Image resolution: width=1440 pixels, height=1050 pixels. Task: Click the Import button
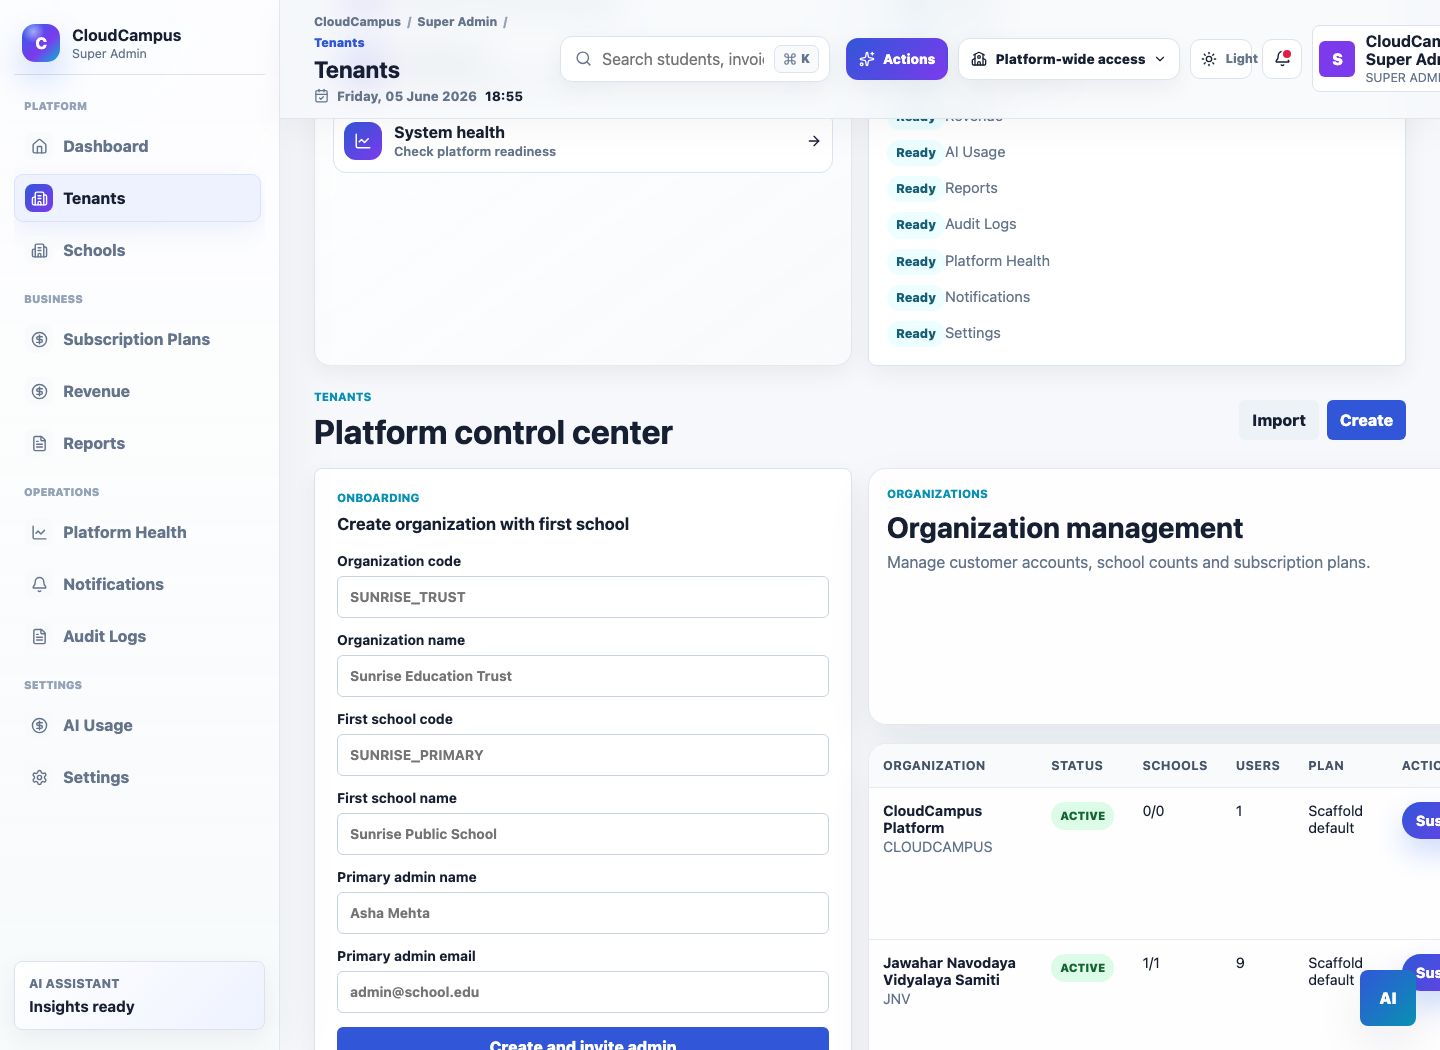coord(1278,420)
